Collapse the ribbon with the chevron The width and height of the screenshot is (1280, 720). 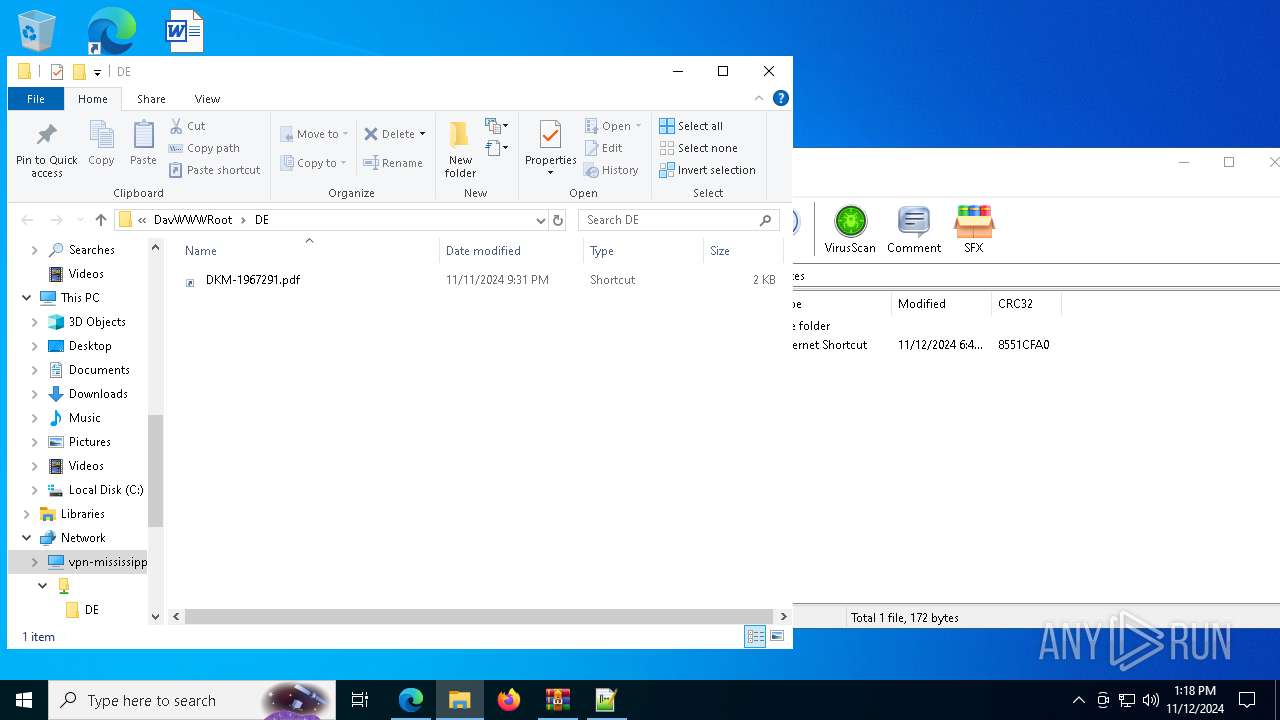click(x=759, y=98)
